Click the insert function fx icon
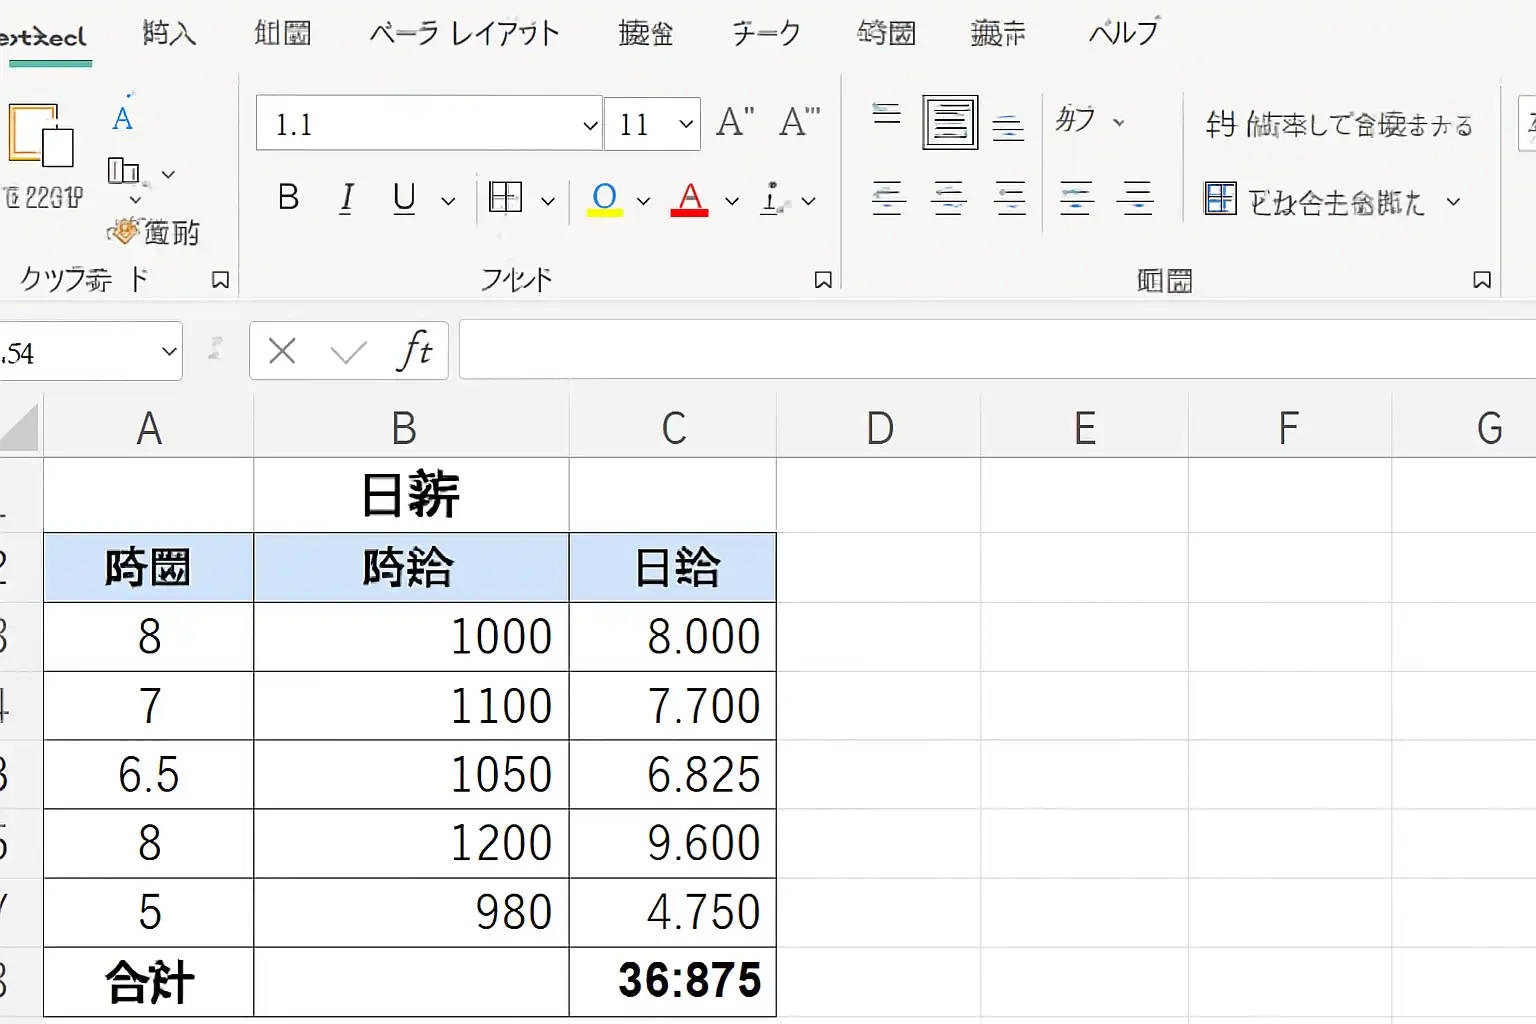 414,351
